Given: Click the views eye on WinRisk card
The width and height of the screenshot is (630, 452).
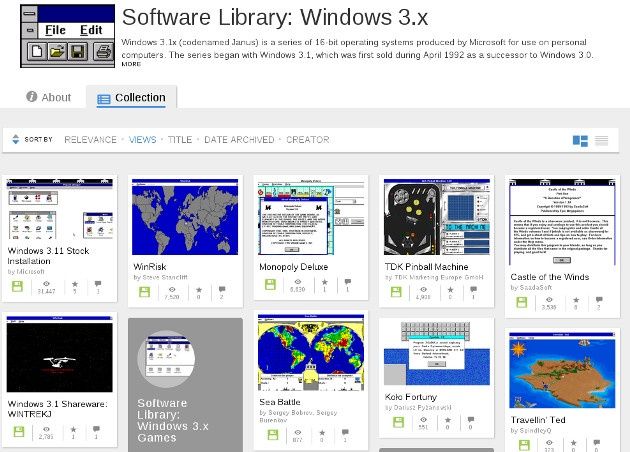Looking at the screenshot, I should (172, 290).
